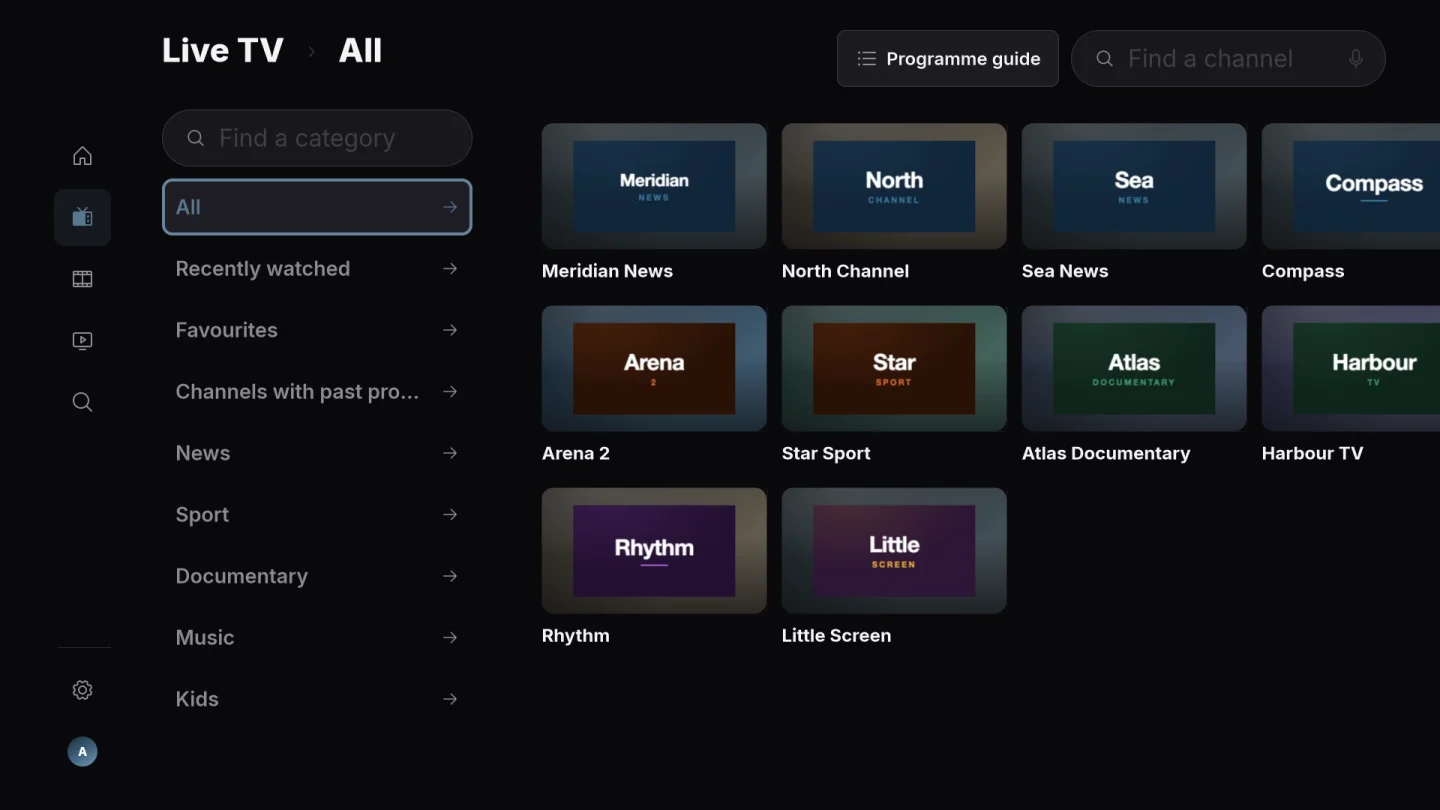
Task: Click the arrow on the Documentary row
Action: click(x=450, y=576)
